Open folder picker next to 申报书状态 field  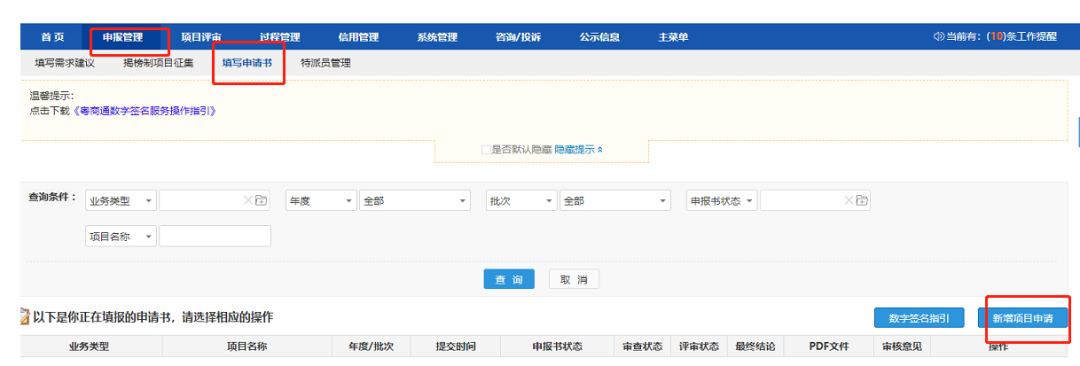pyautogui.click(x=862, y=201)
